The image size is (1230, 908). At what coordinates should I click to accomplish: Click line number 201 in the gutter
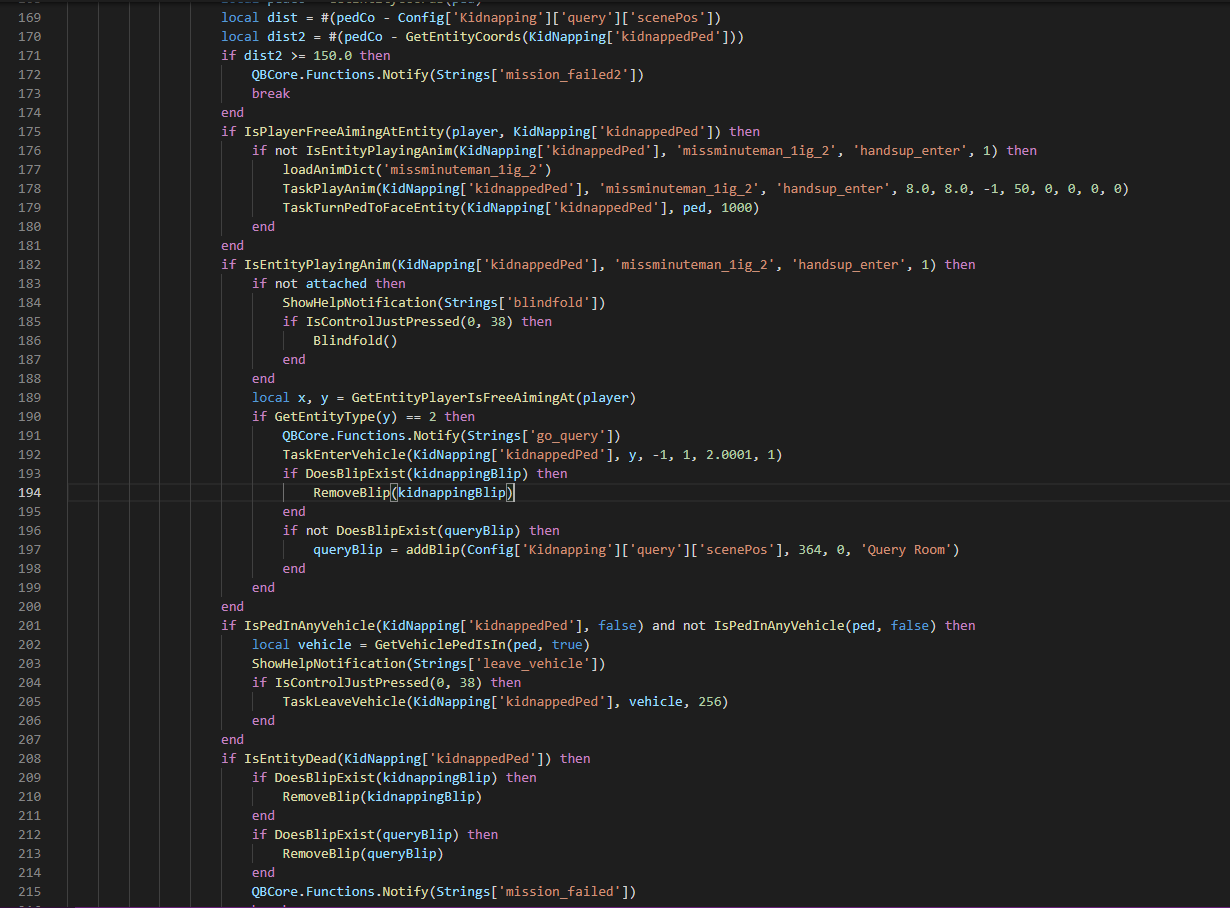(32, 626)
